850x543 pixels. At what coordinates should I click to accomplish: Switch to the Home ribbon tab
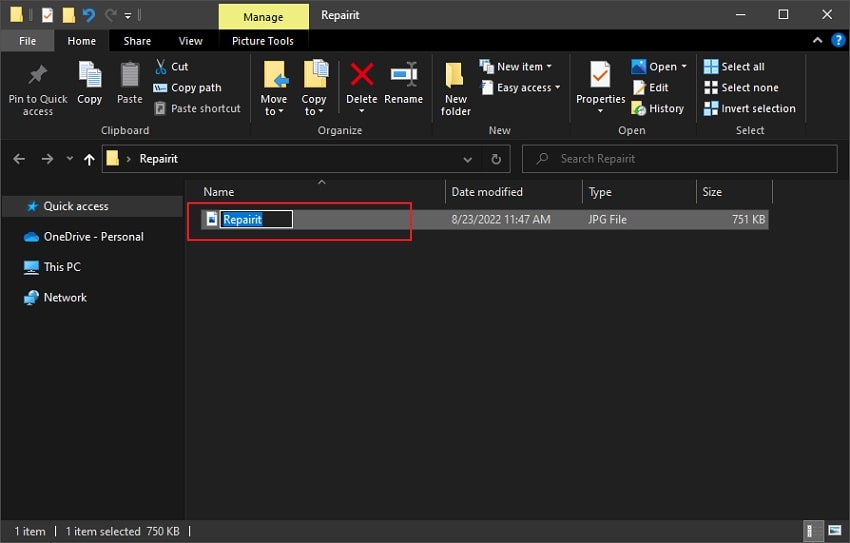coord(82,41)
